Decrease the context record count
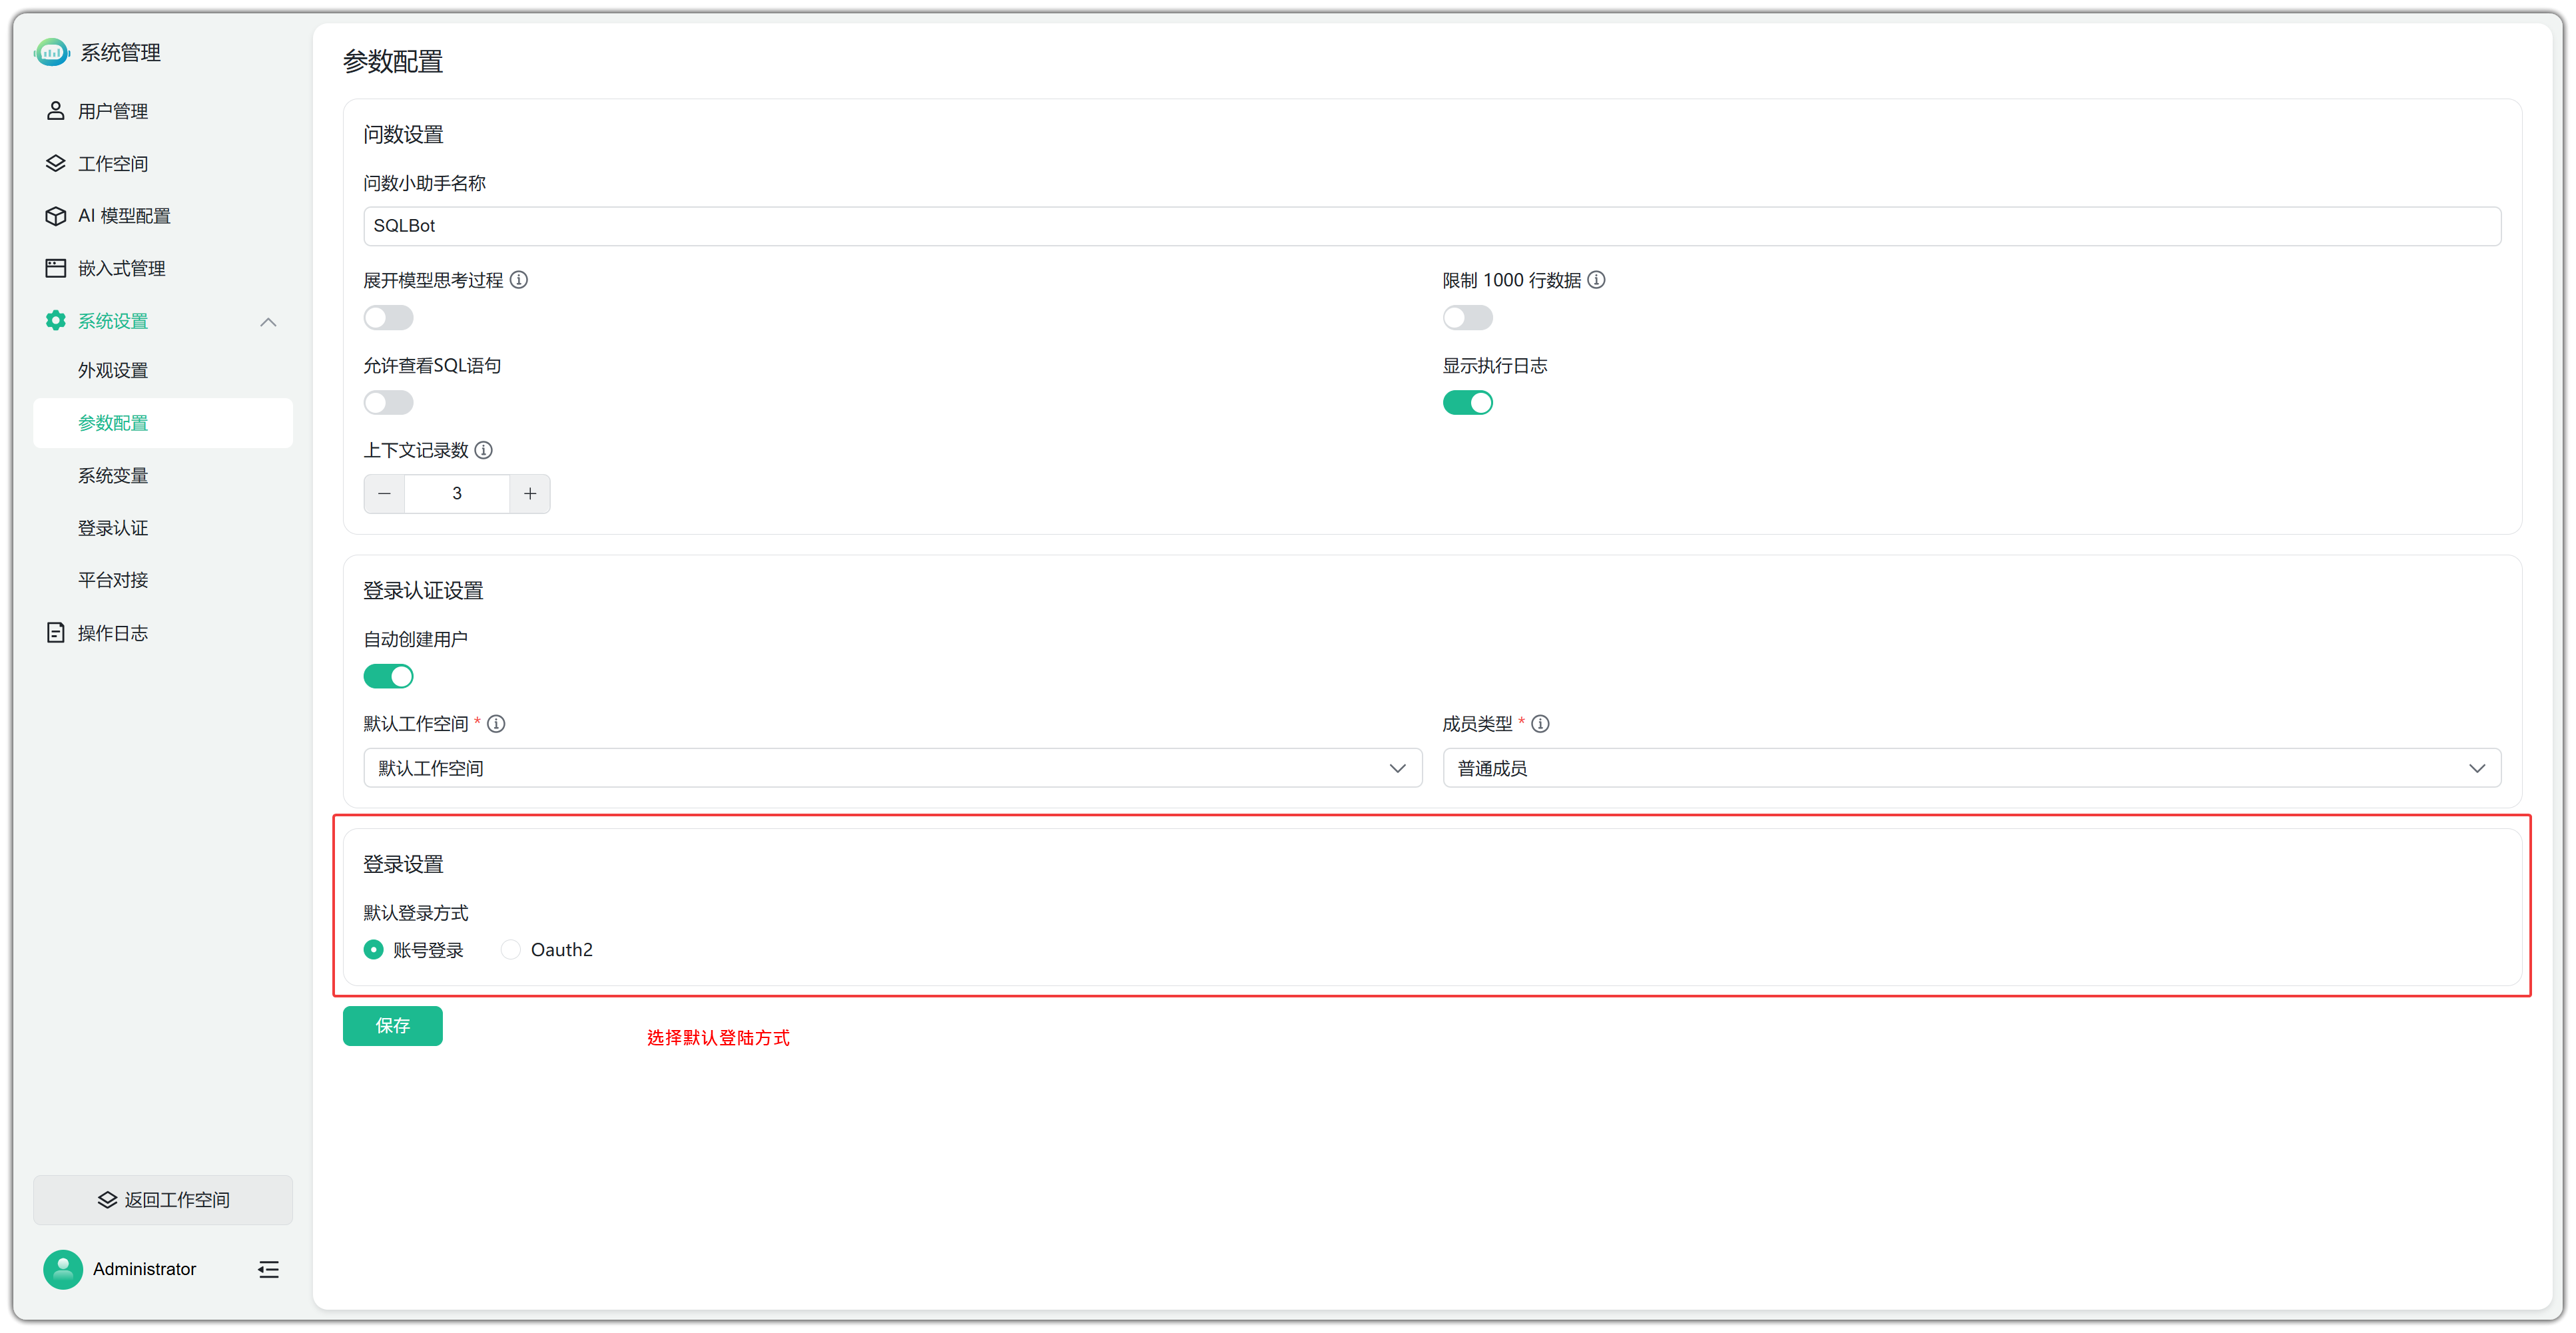2576x1333 pixels. pyautogui.click(x=384, y=494)
